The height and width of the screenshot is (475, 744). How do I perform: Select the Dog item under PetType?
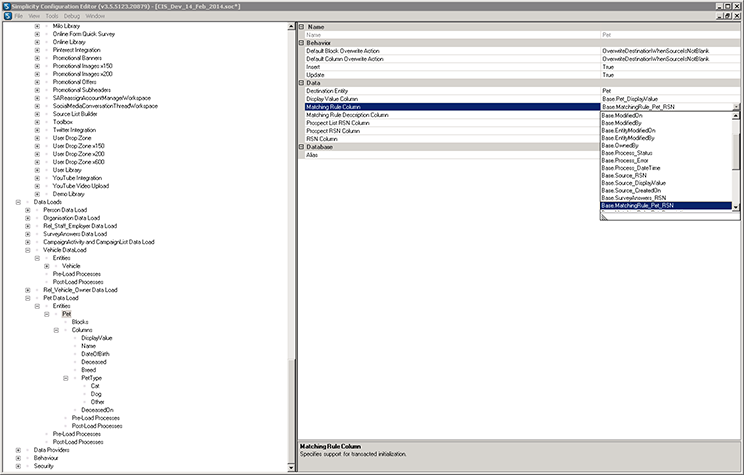click(96, 394)
